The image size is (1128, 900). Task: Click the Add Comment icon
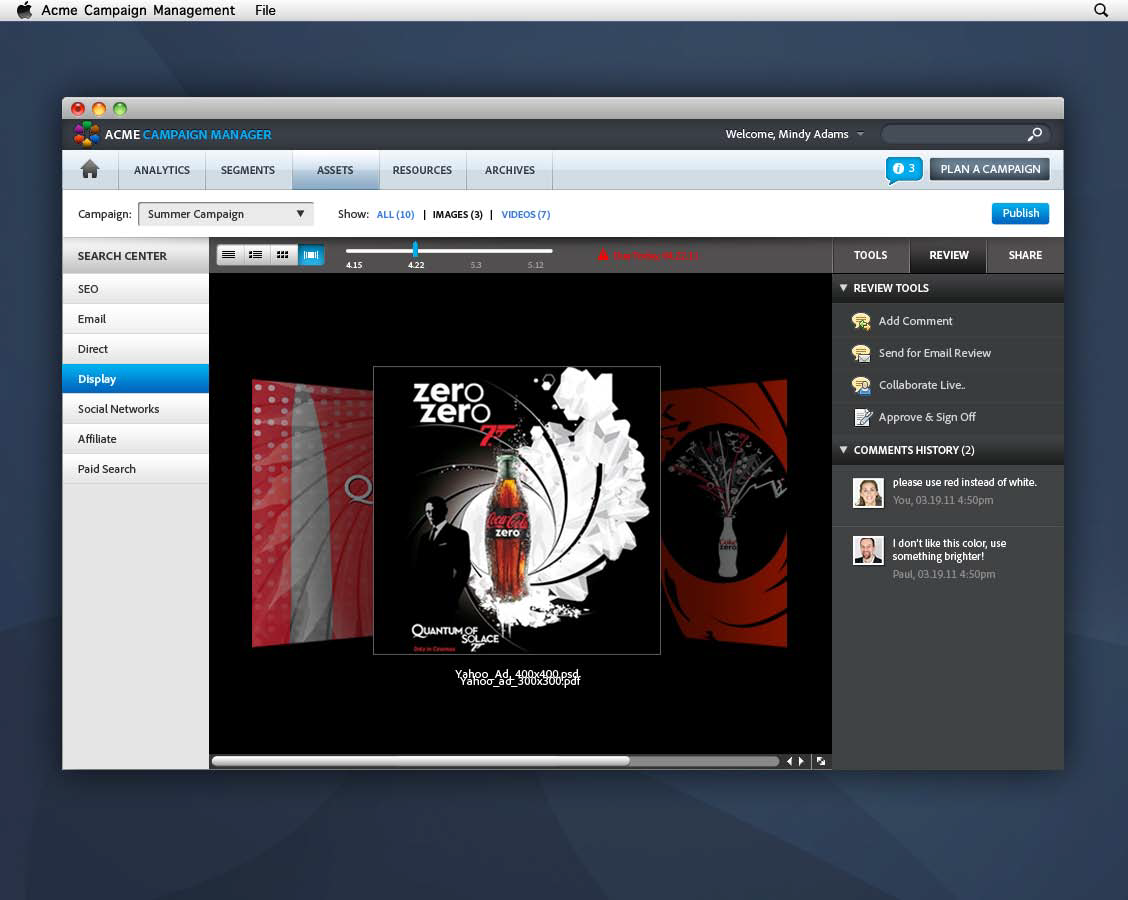pyautogui.click(x=861, y=321)
